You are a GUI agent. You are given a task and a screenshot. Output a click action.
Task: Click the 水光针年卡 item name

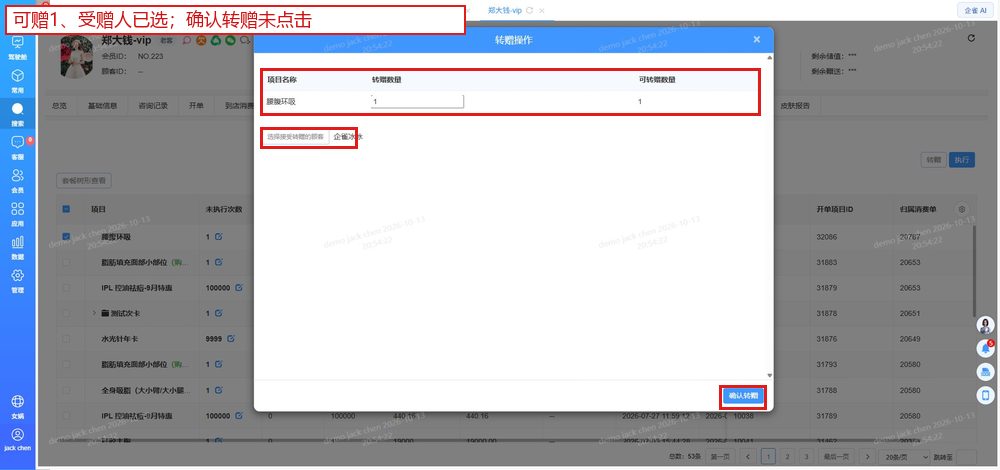click(119, 339)
